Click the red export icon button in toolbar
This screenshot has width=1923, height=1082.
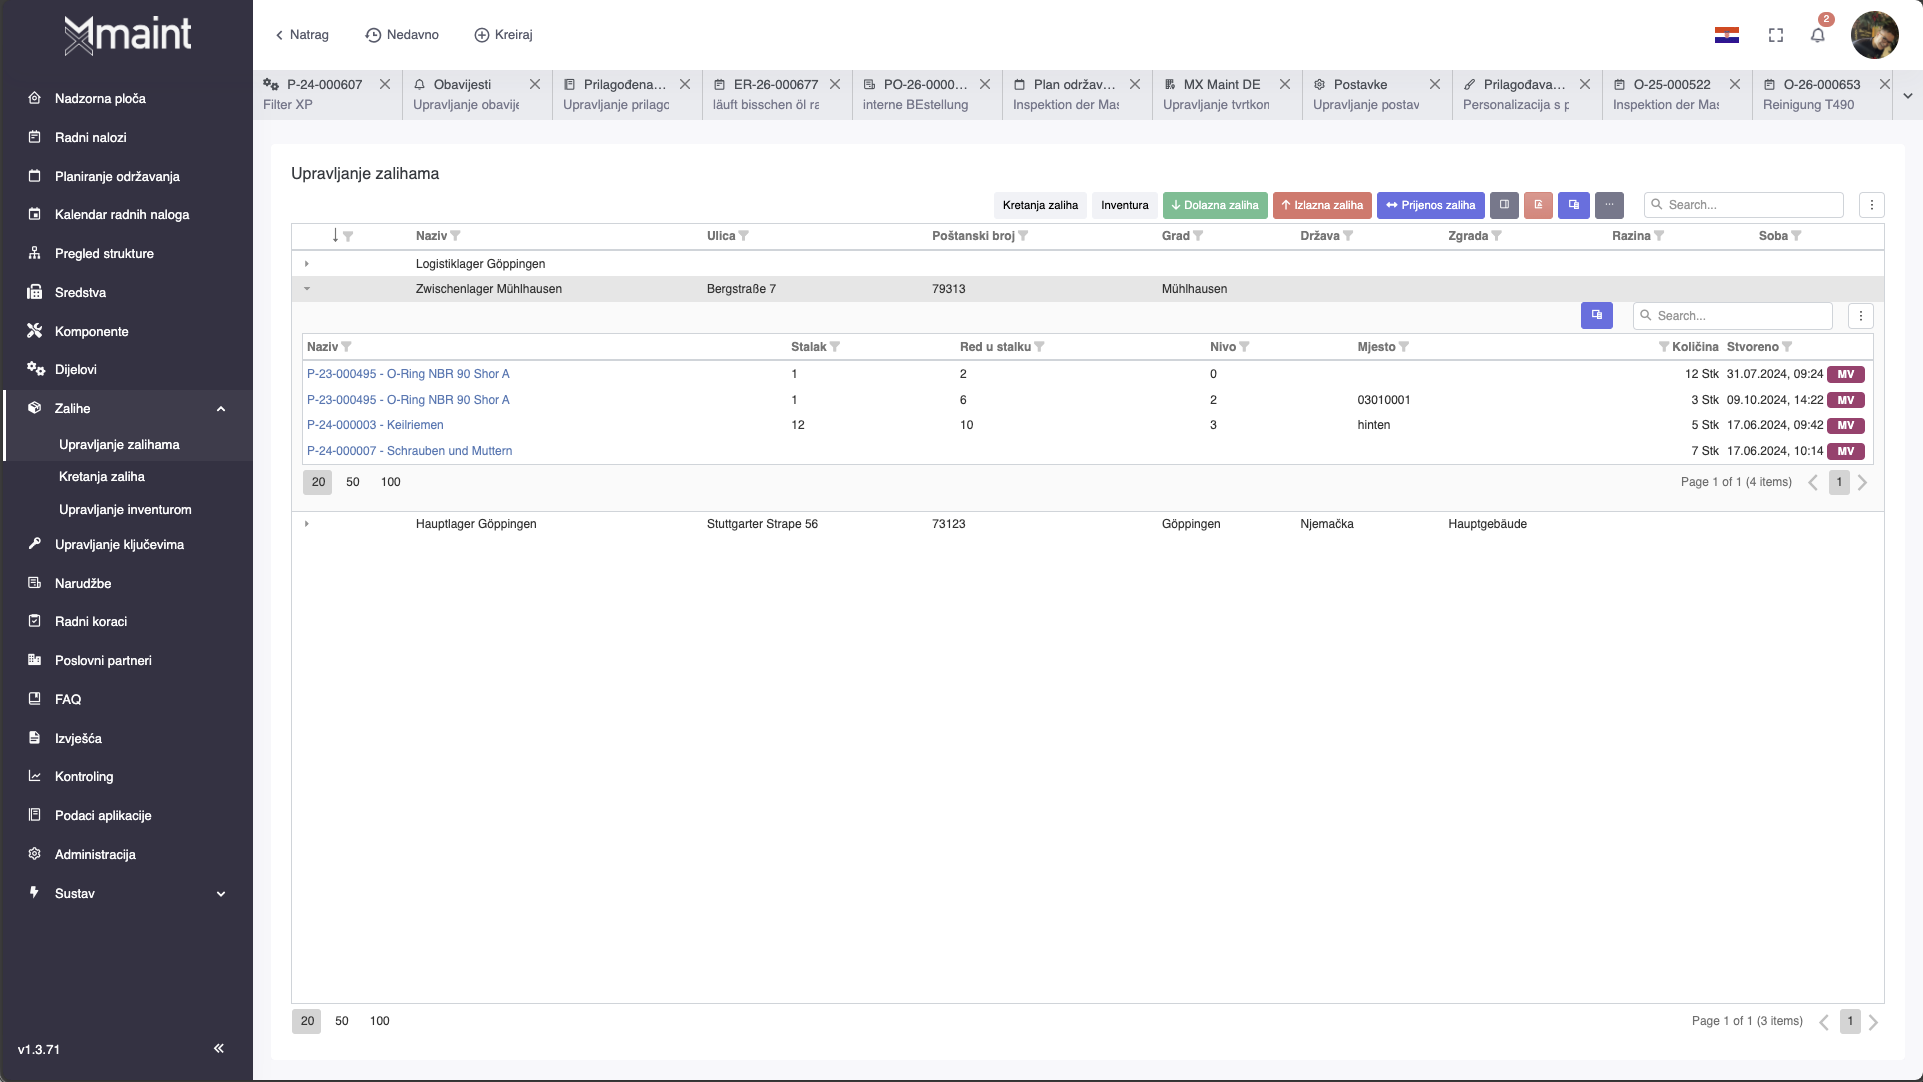click(x=1538, y=205)
